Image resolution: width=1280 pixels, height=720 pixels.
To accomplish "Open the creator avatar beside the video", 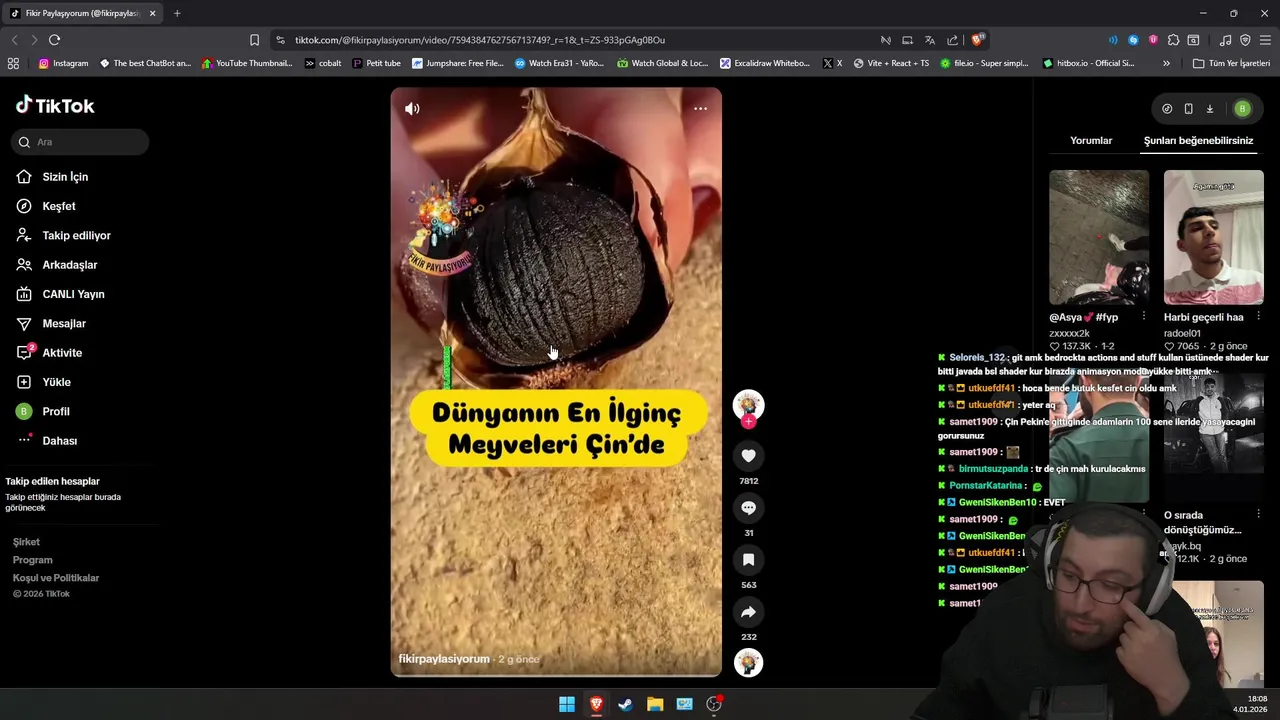I will click(x=748, y=404).
